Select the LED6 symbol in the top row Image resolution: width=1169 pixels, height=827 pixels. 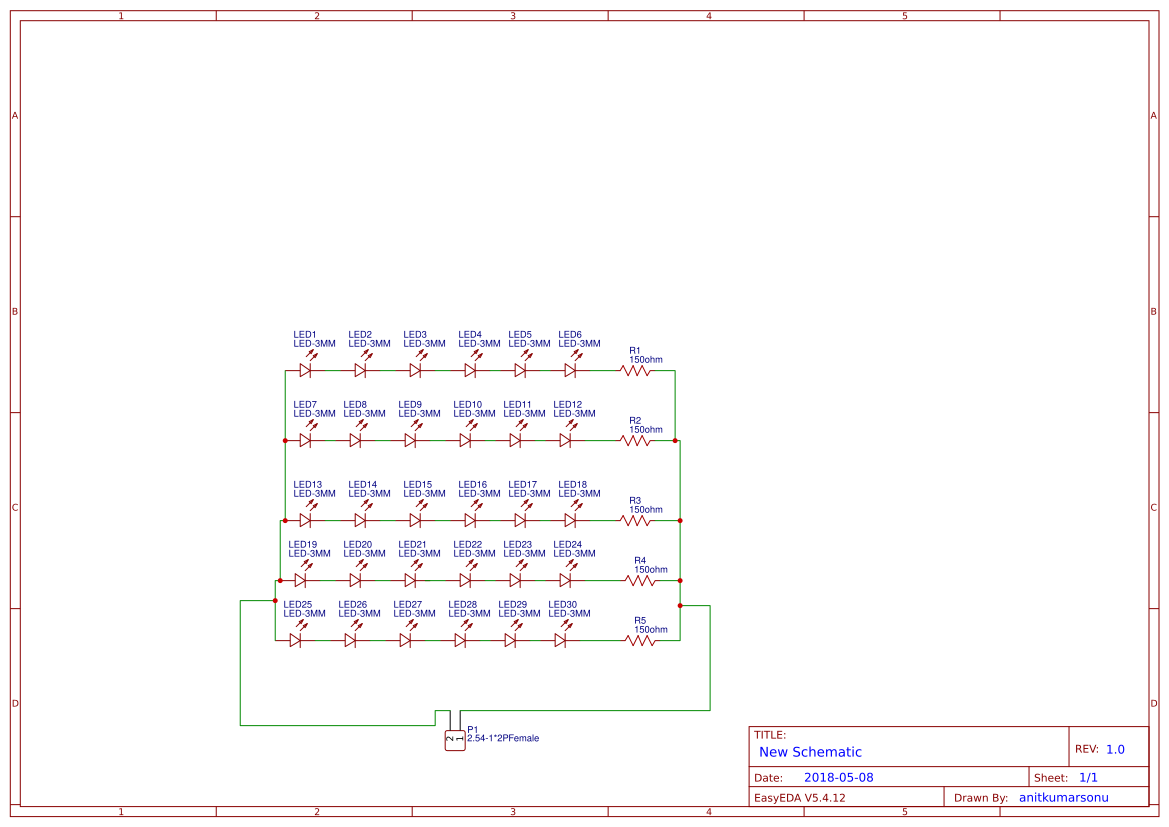pos(570,369)
